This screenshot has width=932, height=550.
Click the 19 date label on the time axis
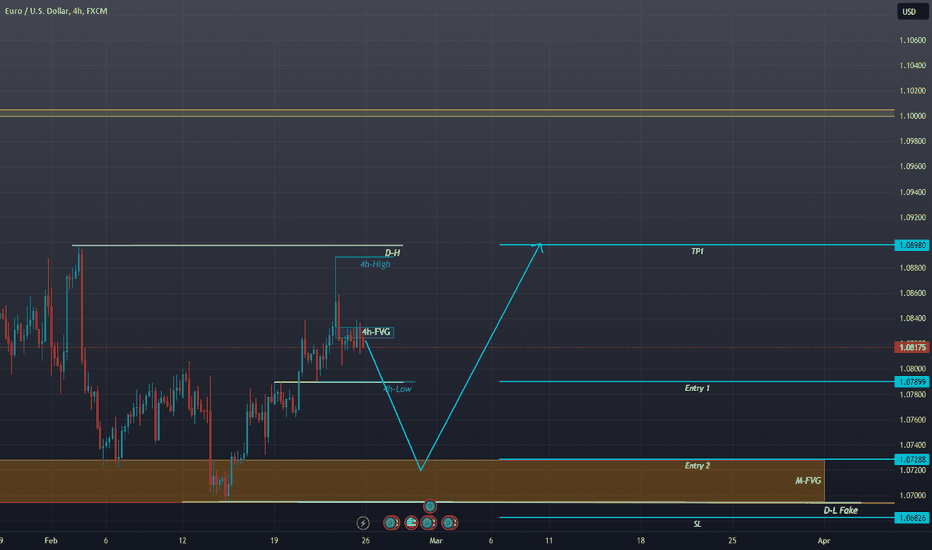click(x=274, y=540)
